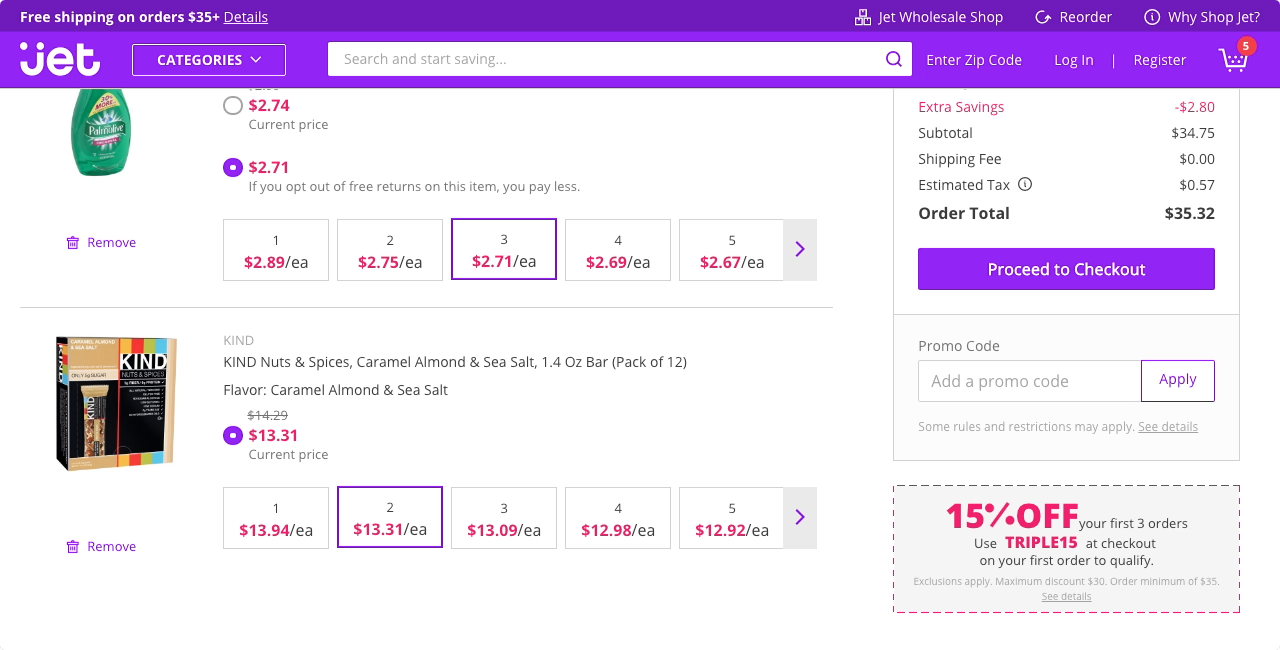The height and width of the screenshot is (650, 1280).
Task: Remove the KIND bars item
Action: (101, 546)
